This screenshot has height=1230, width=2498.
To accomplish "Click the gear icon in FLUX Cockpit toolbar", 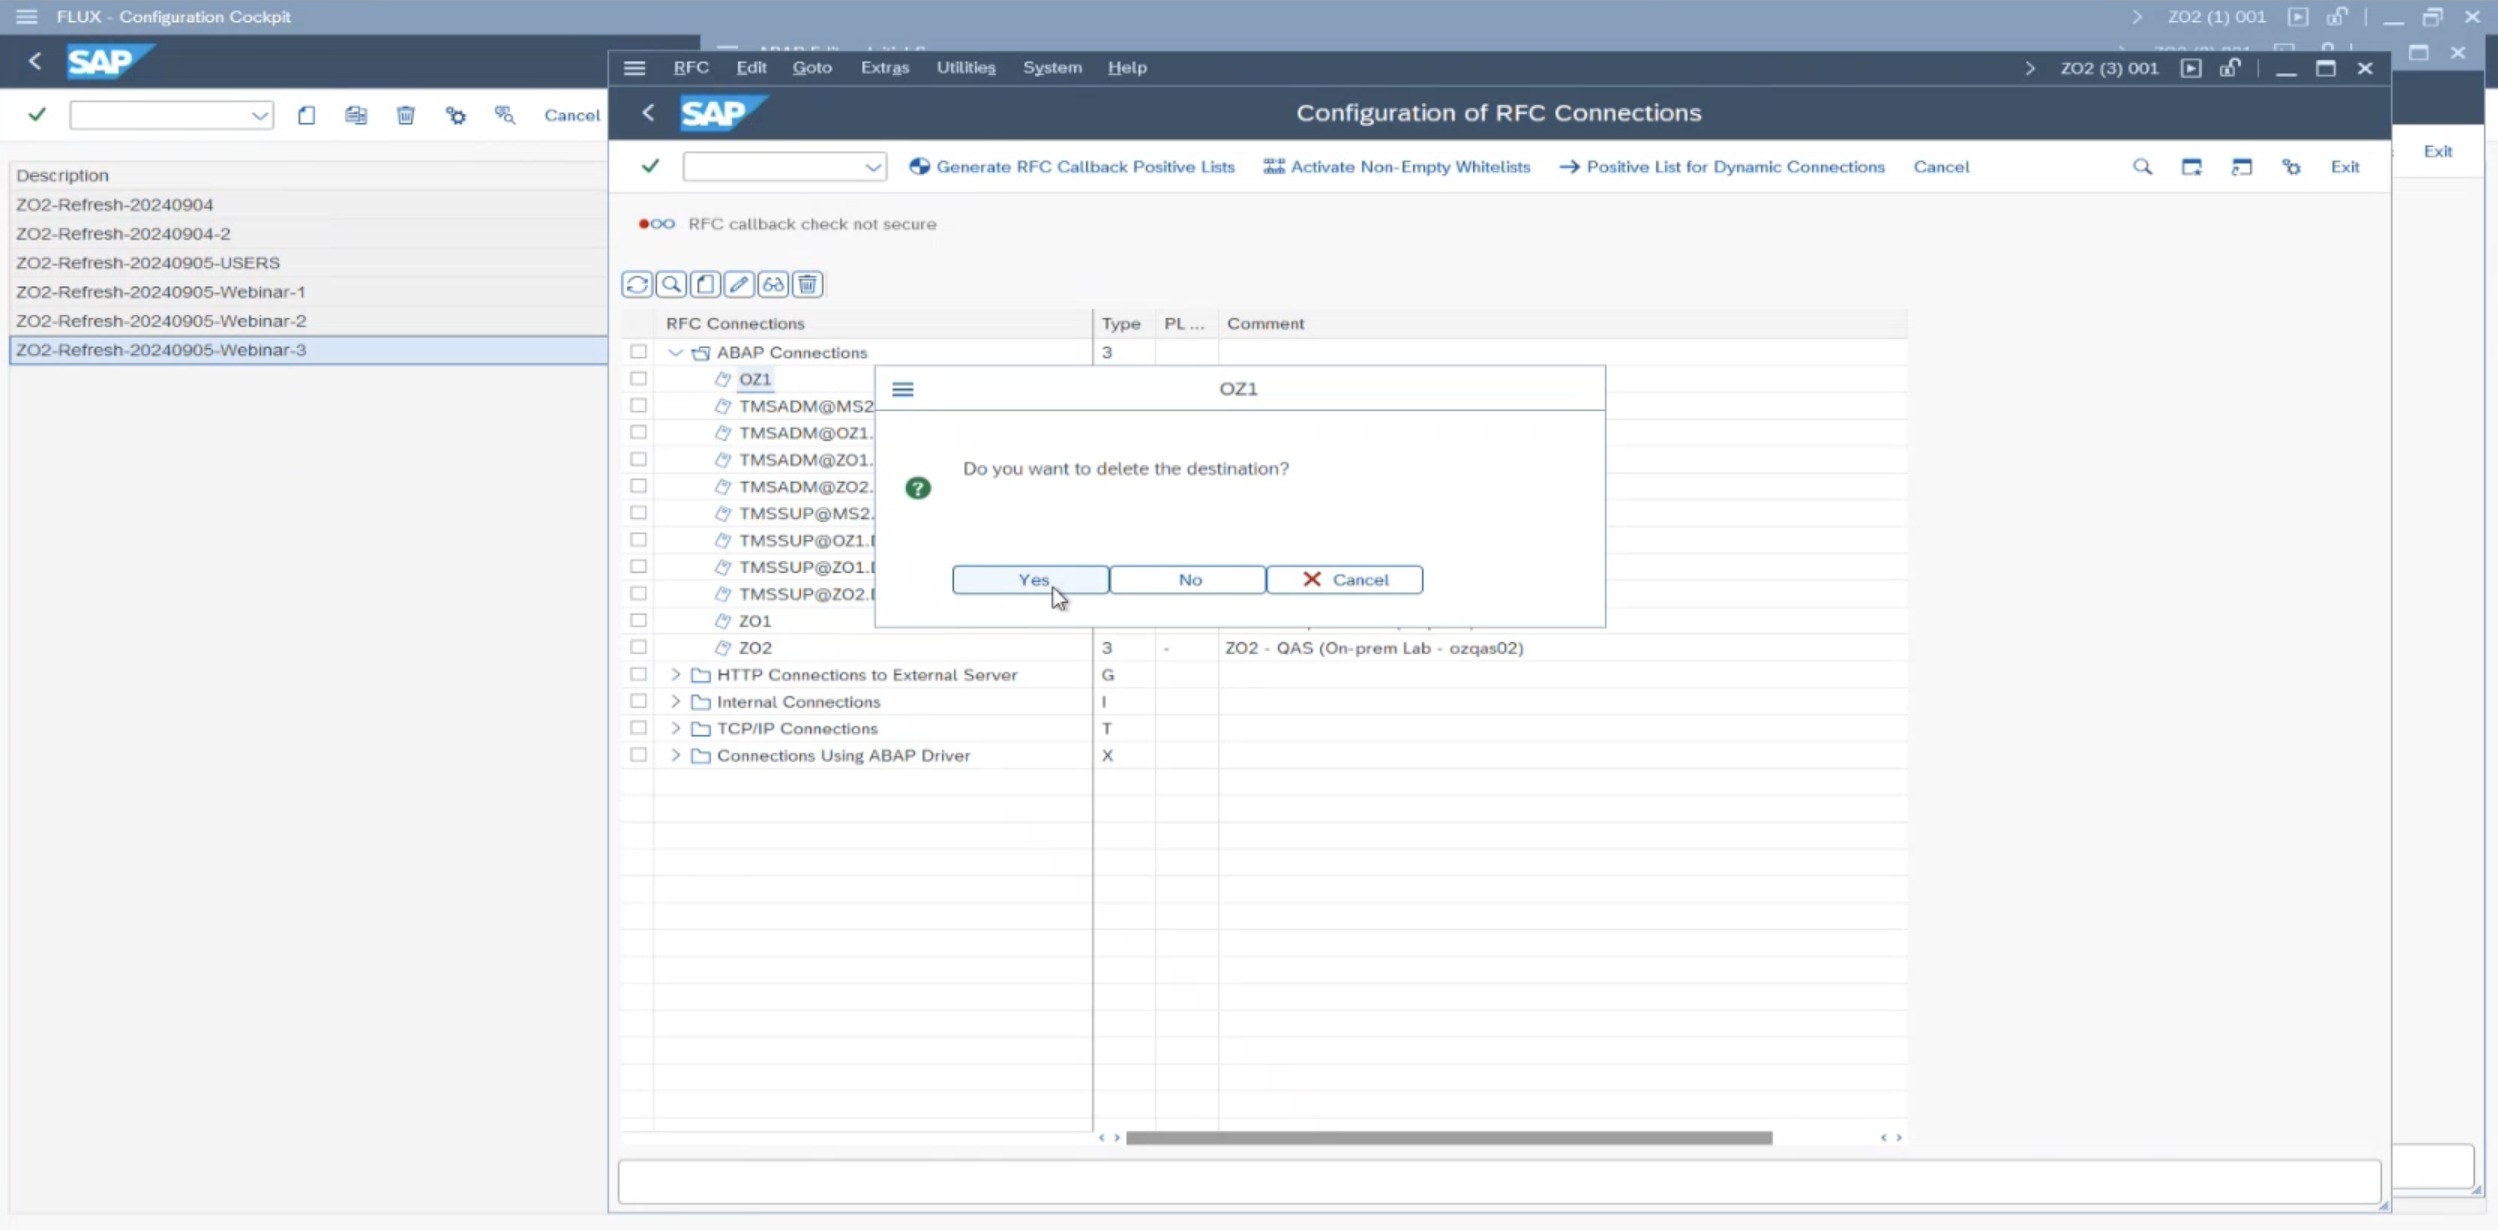I will (x=456, y=116).
